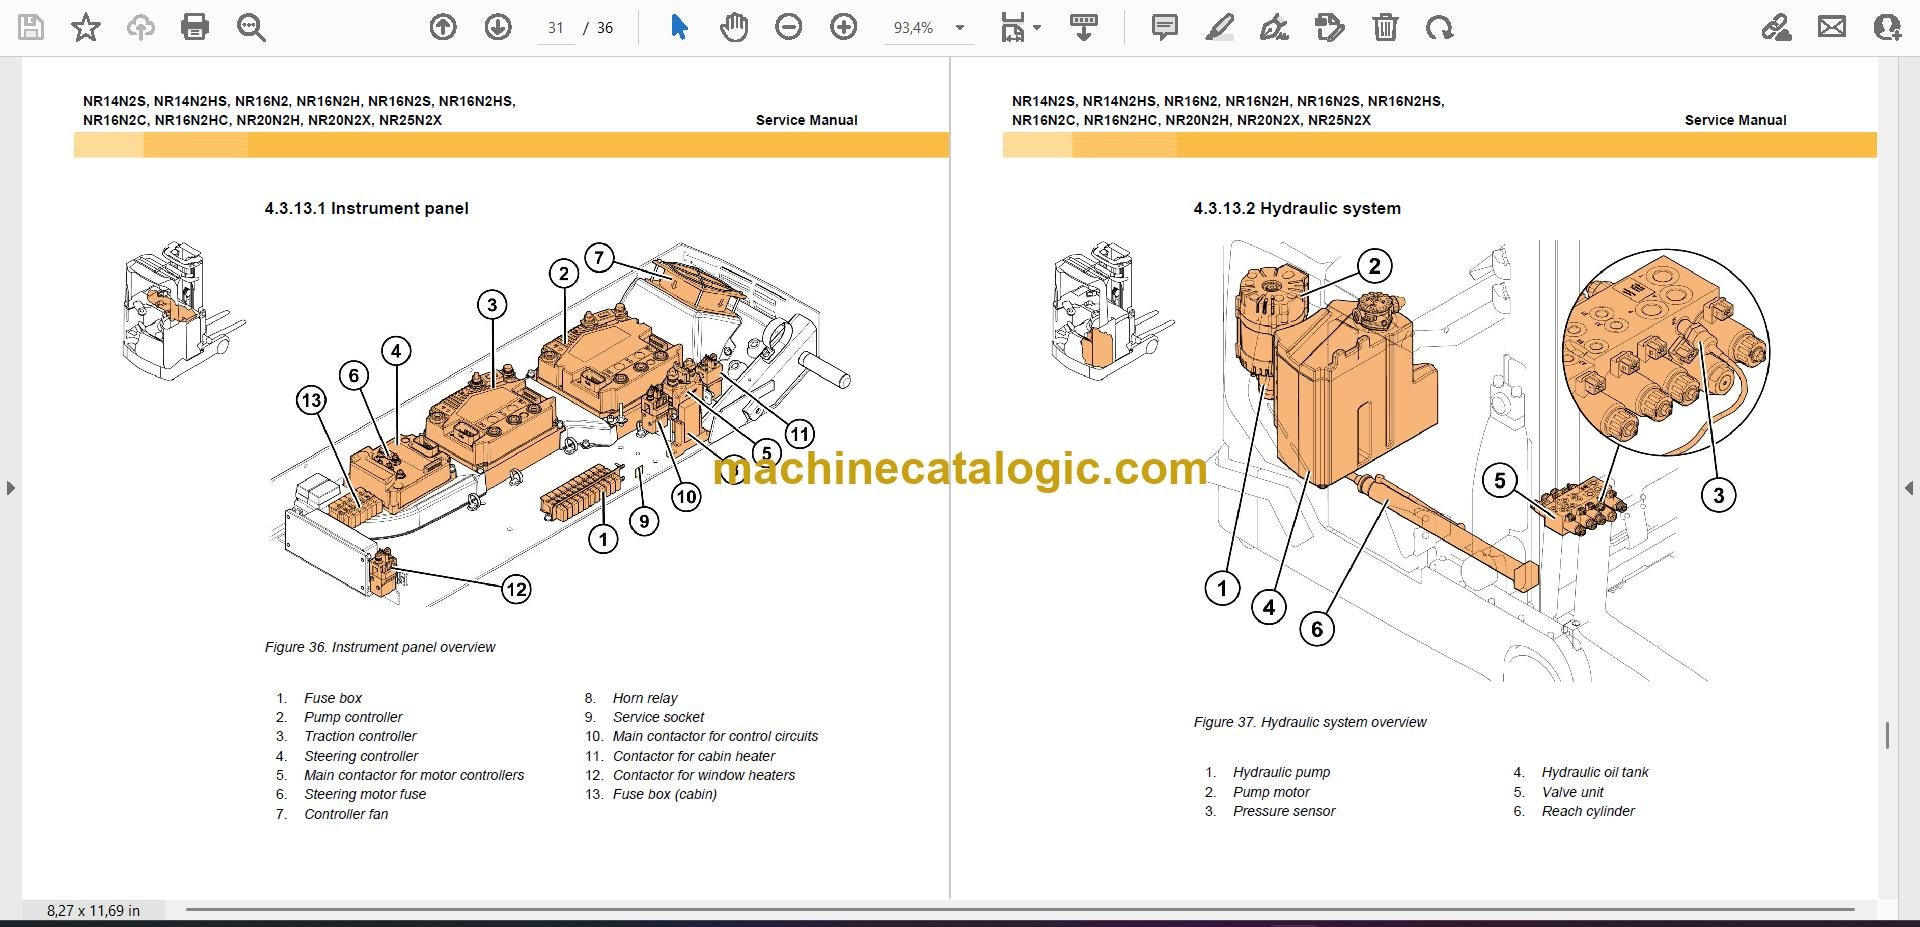
Task: Click the current page number field
Action: (556, 28)
